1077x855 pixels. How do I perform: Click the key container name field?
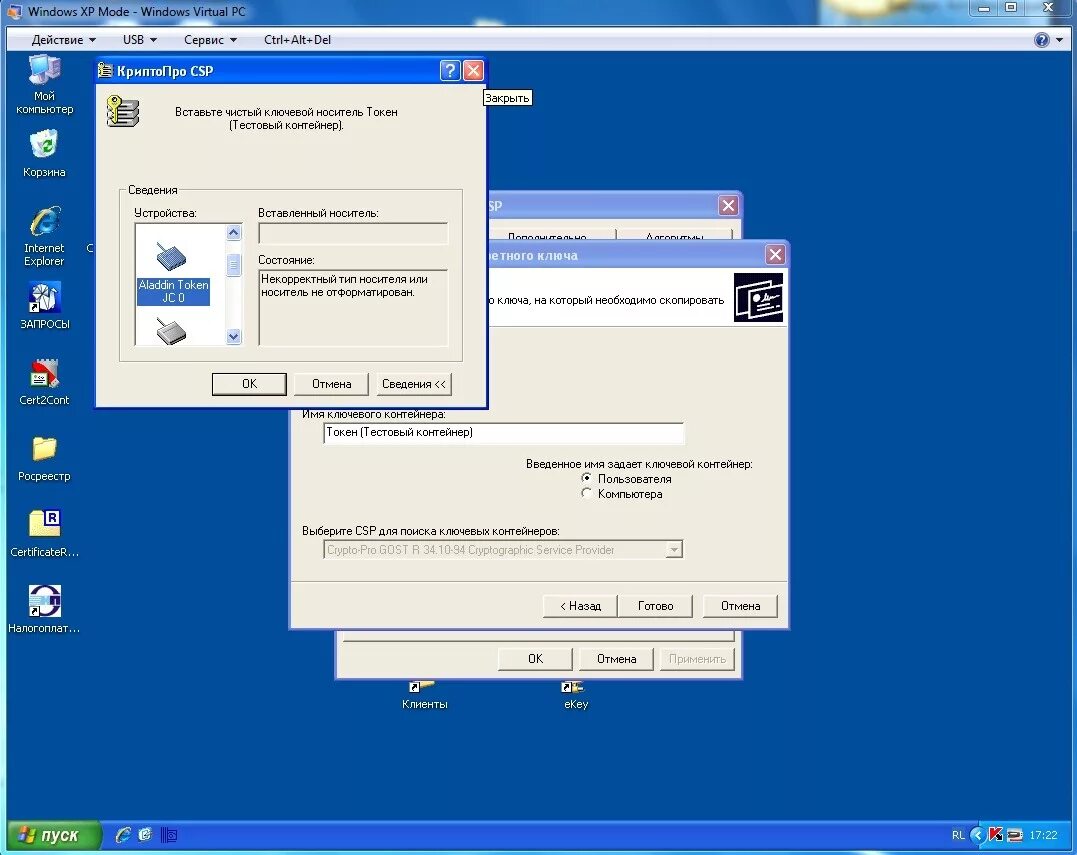[x=503, y=433]
